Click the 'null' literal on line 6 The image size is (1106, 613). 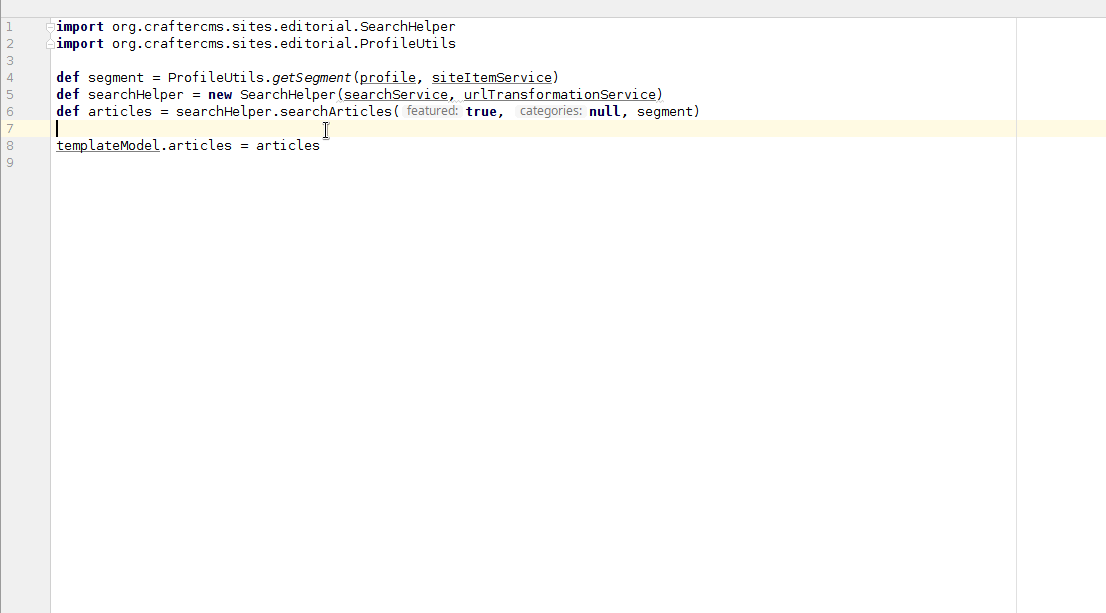click(x=604, y=111)
